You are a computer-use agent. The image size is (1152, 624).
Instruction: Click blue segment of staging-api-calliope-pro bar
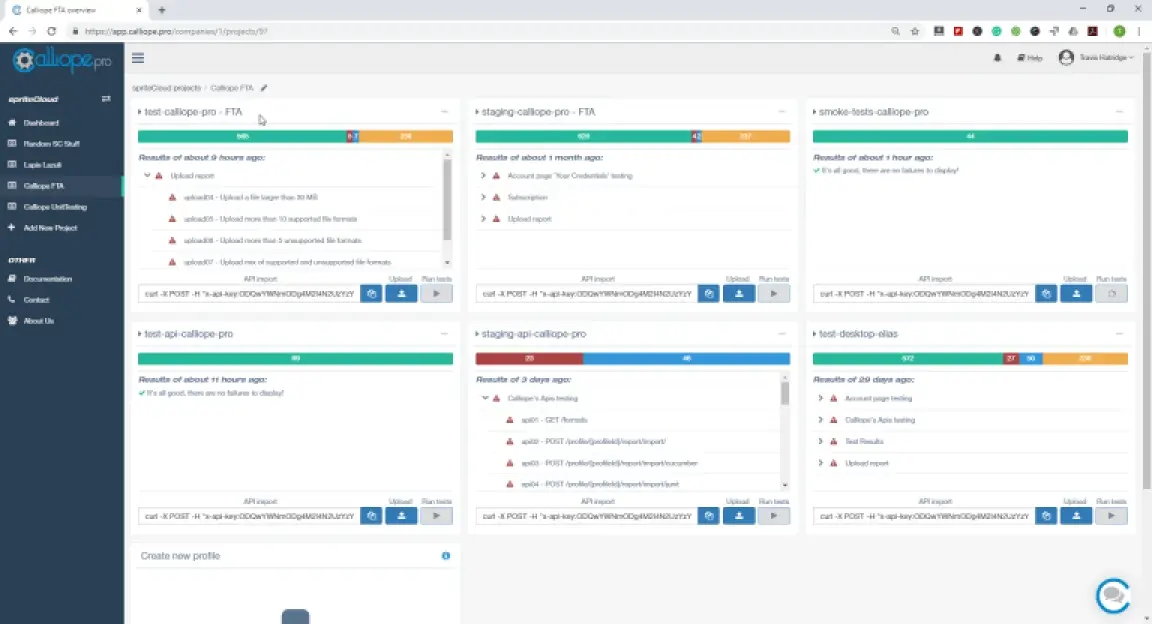686,359
